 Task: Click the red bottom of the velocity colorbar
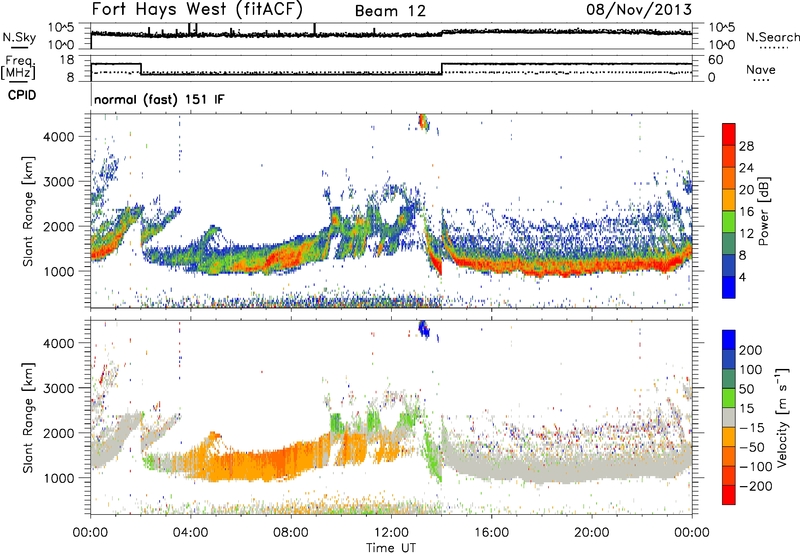click(729, 495)
